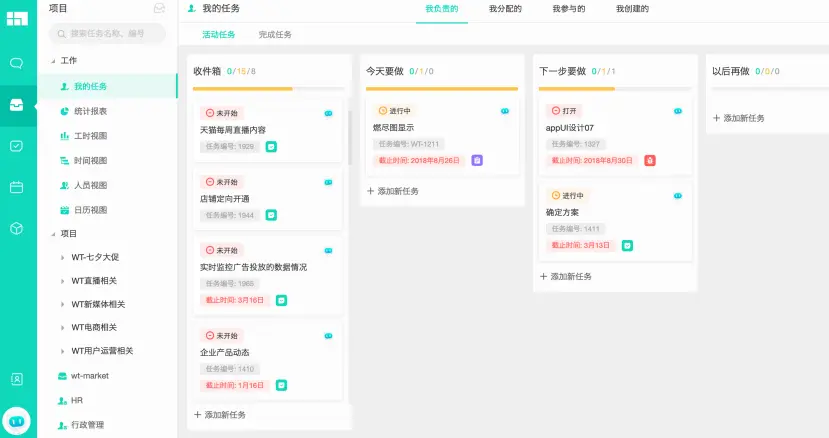Select 我的任务 in sidebar
Image resolution: width=829 pixels, height=438 pixels.
(x=107, y=86)
